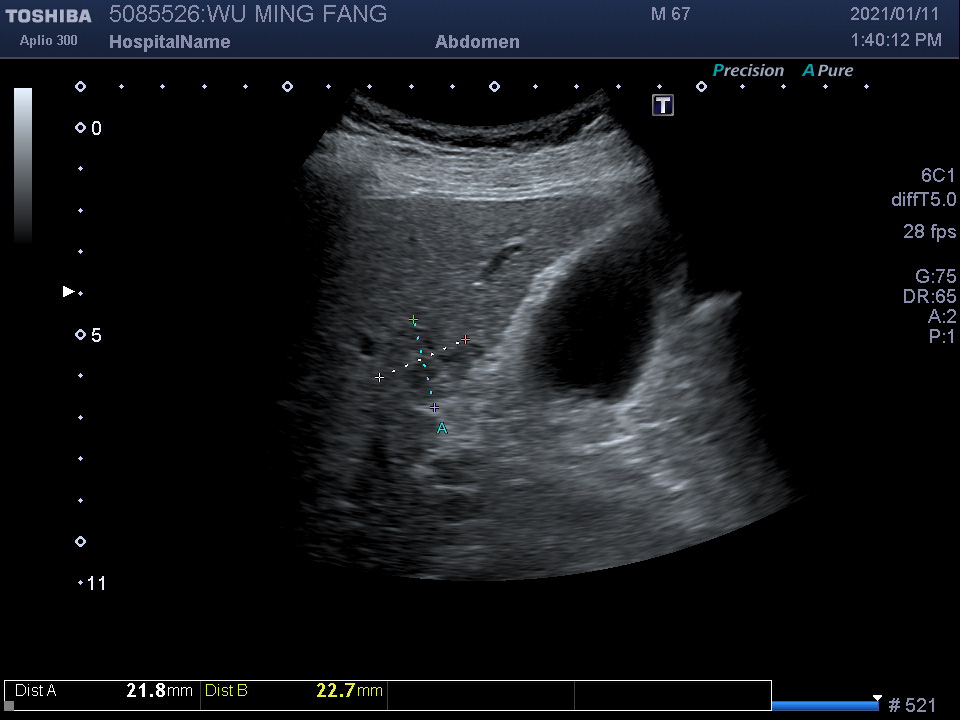Click the diffT5.0 frequency setting
This screenshot has width=960, height=720.
(x=923, y=200)
